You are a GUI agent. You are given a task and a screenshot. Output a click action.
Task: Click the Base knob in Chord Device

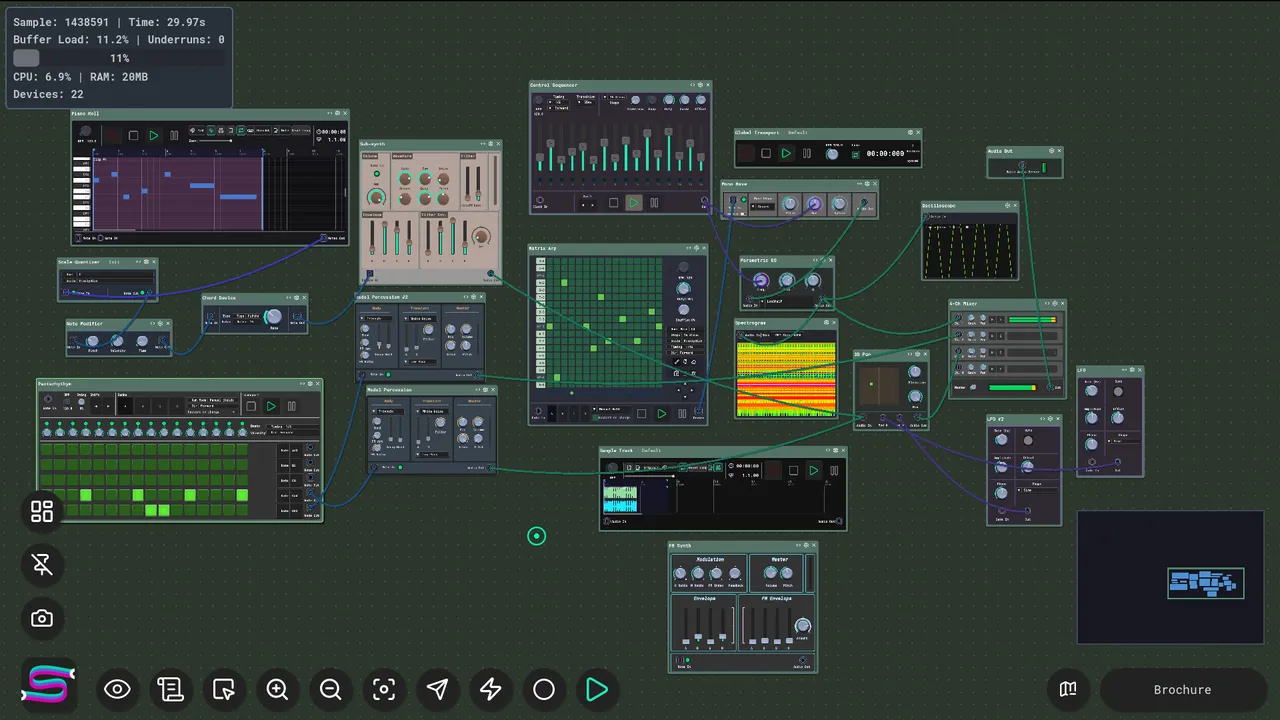[x=274, y=316]
